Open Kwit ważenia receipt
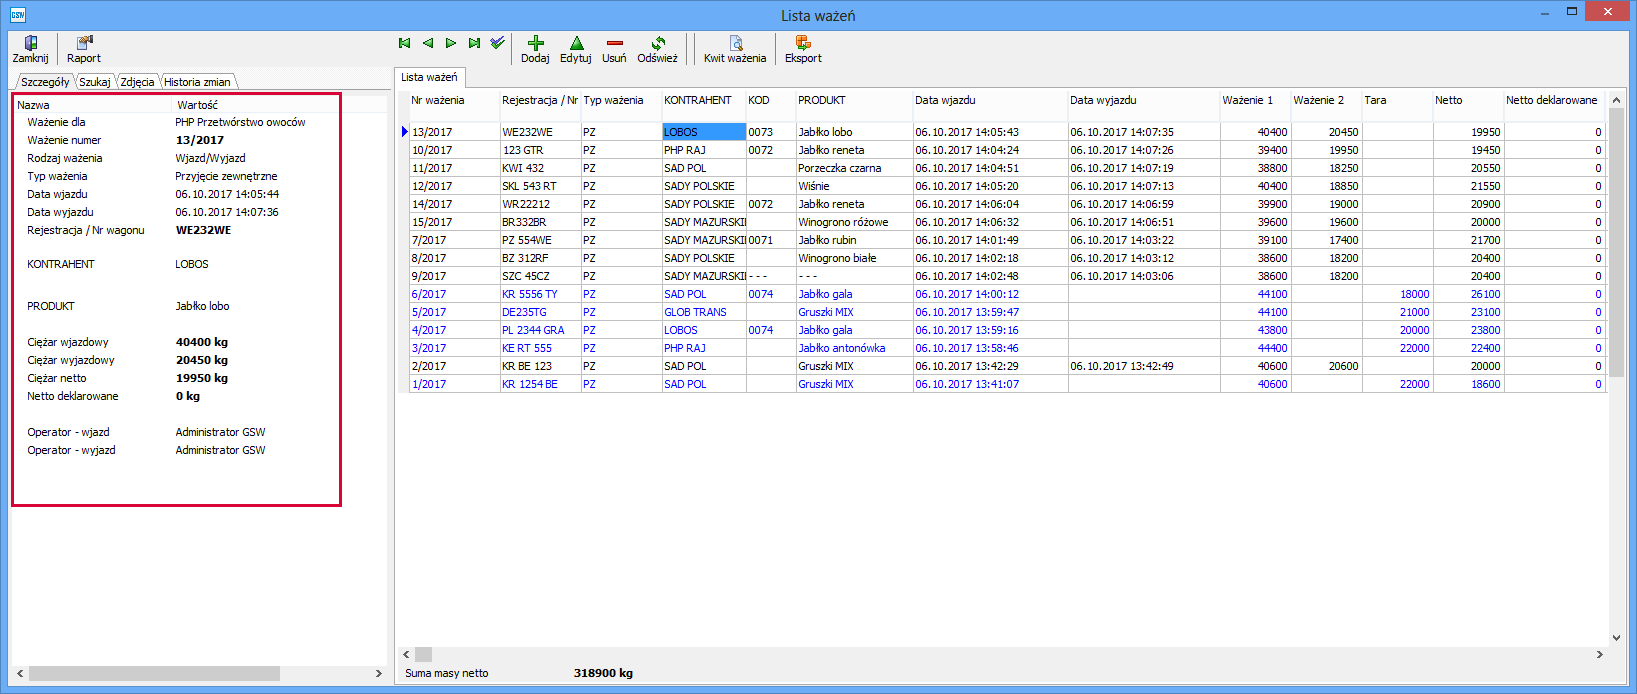This screenshot has width=1637, height=694. (735, 44)
